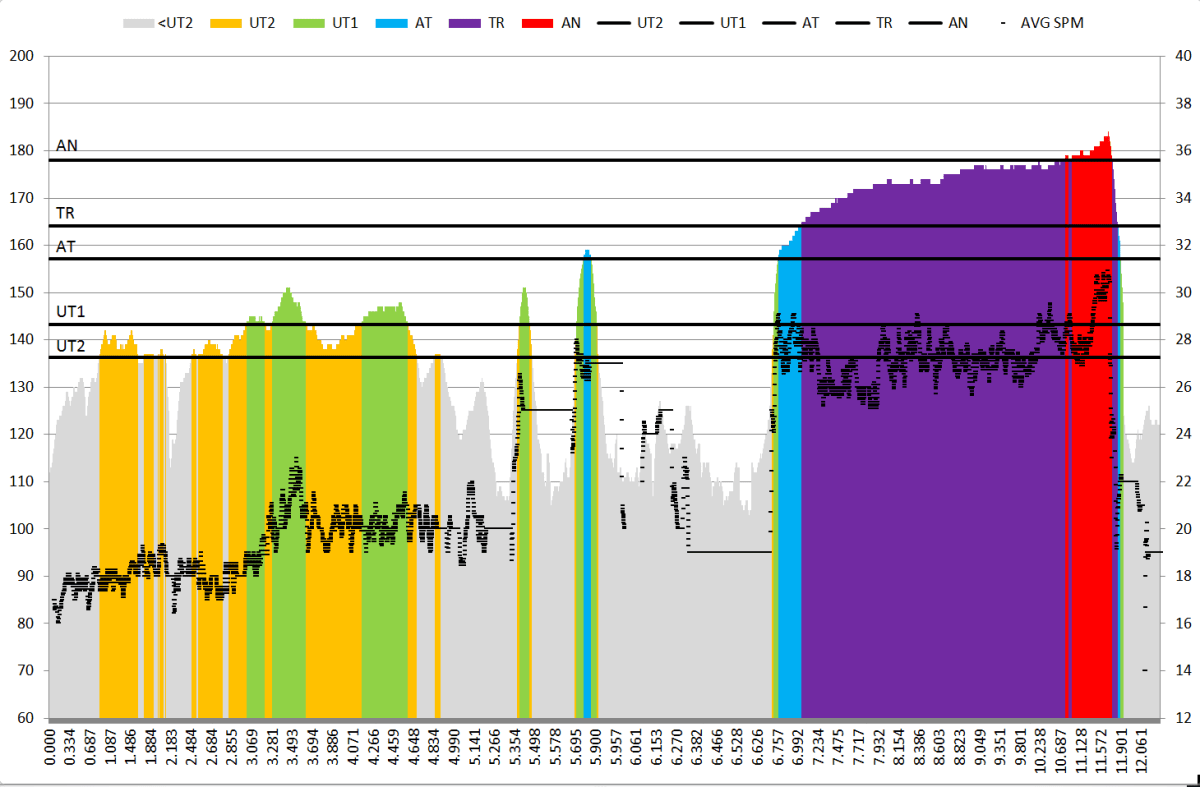Click the TR threshold label inside the plot

click(65, 213)
